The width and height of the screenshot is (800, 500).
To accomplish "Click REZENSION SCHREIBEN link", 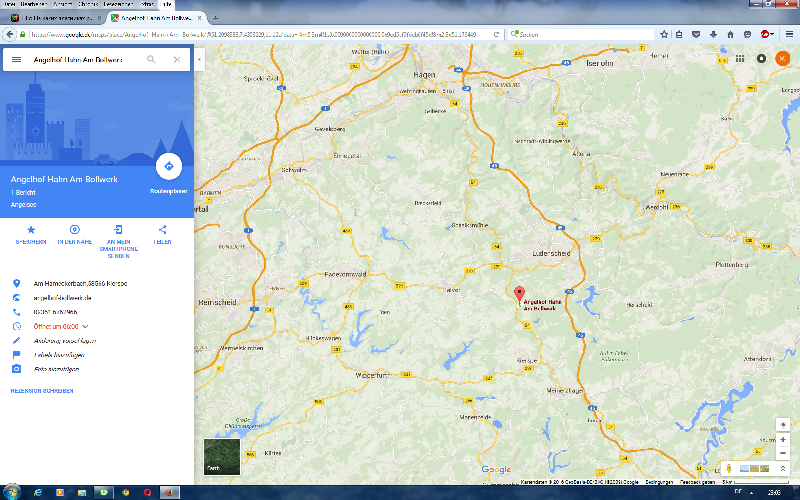I will coord(42,391).
